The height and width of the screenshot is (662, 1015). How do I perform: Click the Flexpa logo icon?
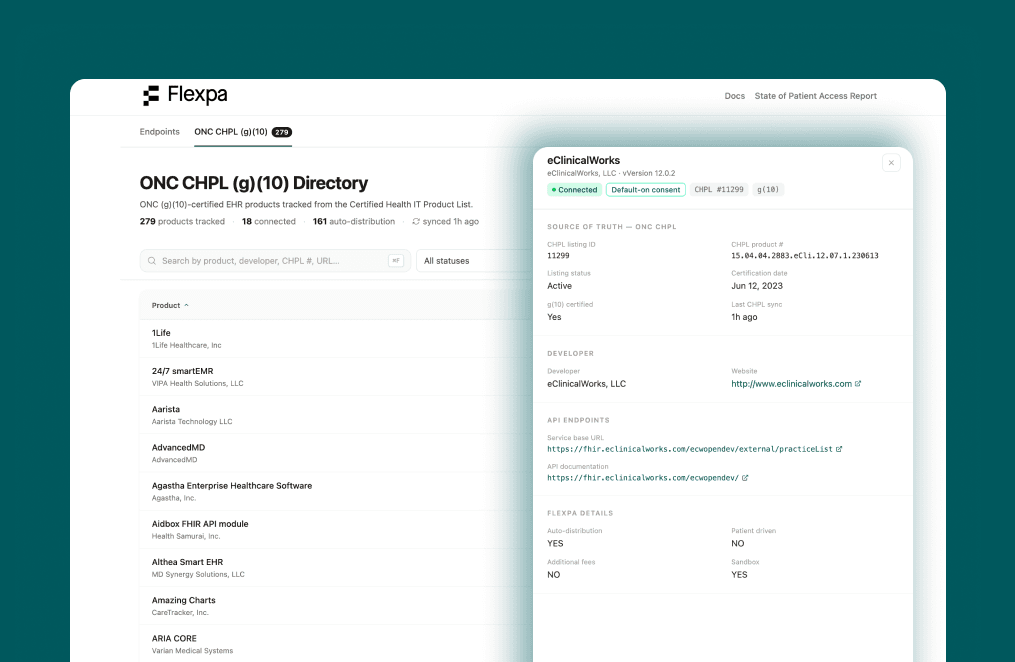point(151,95)
